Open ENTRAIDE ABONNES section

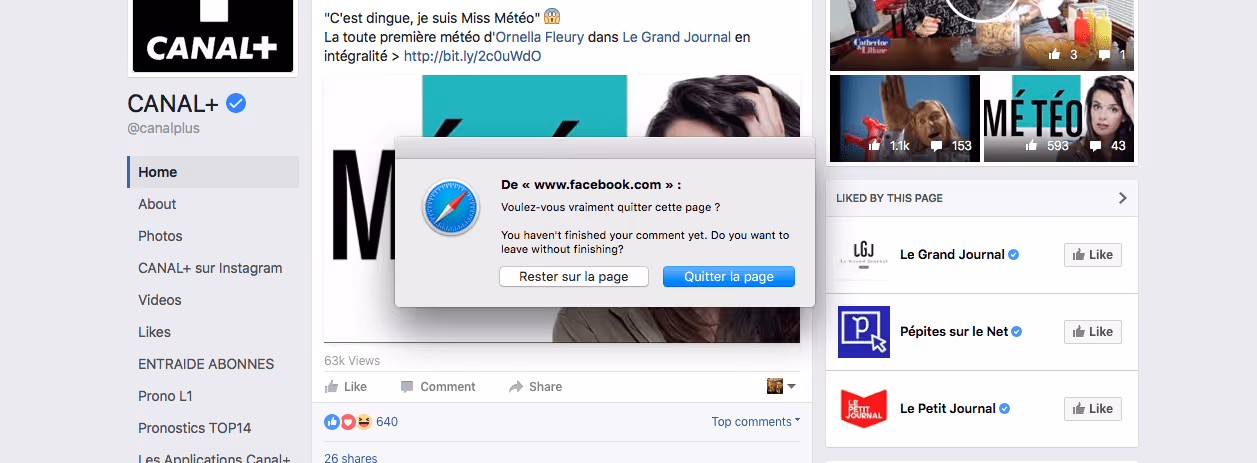pyautogui.click(x=206, y=364)
